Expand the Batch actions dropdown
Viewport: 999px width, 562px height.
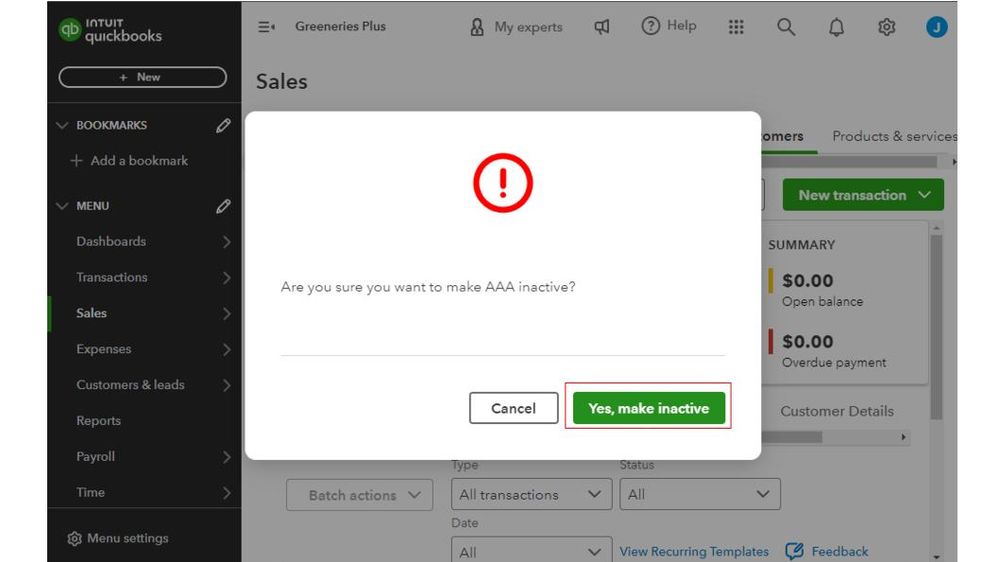tap(359, 495)
